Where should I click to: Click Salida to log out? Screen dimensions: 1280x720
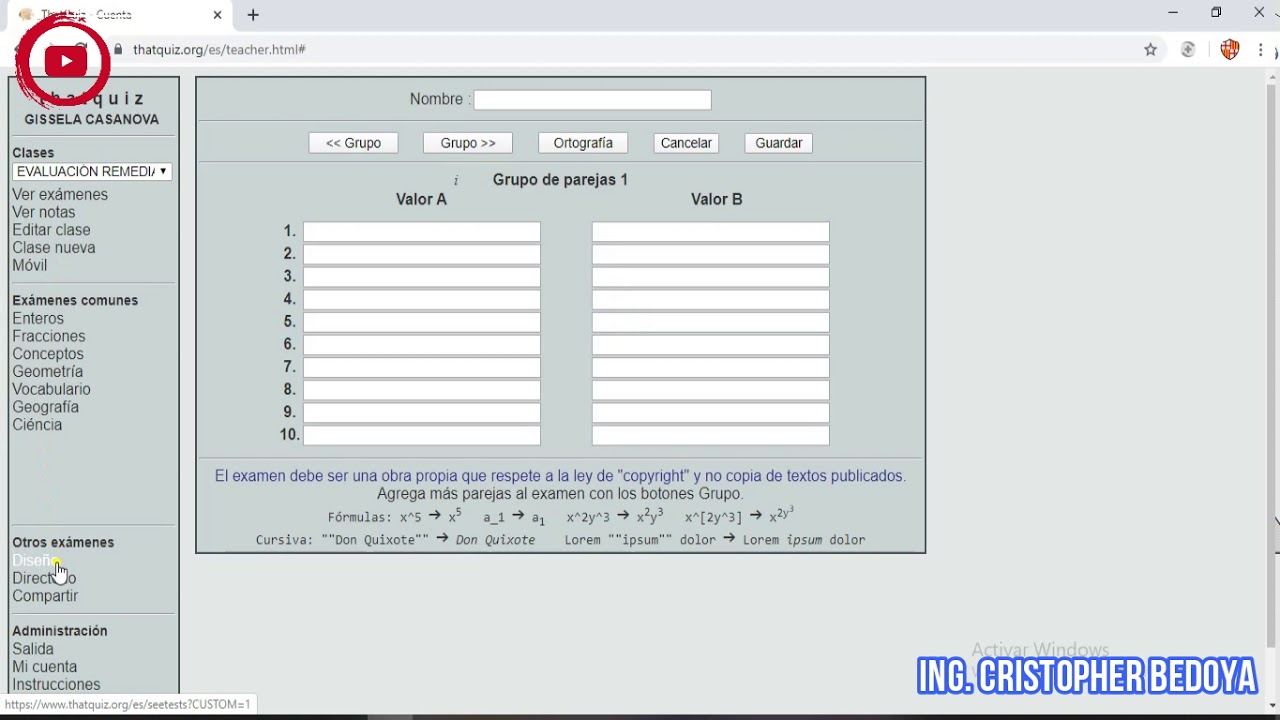pos(33,649)
